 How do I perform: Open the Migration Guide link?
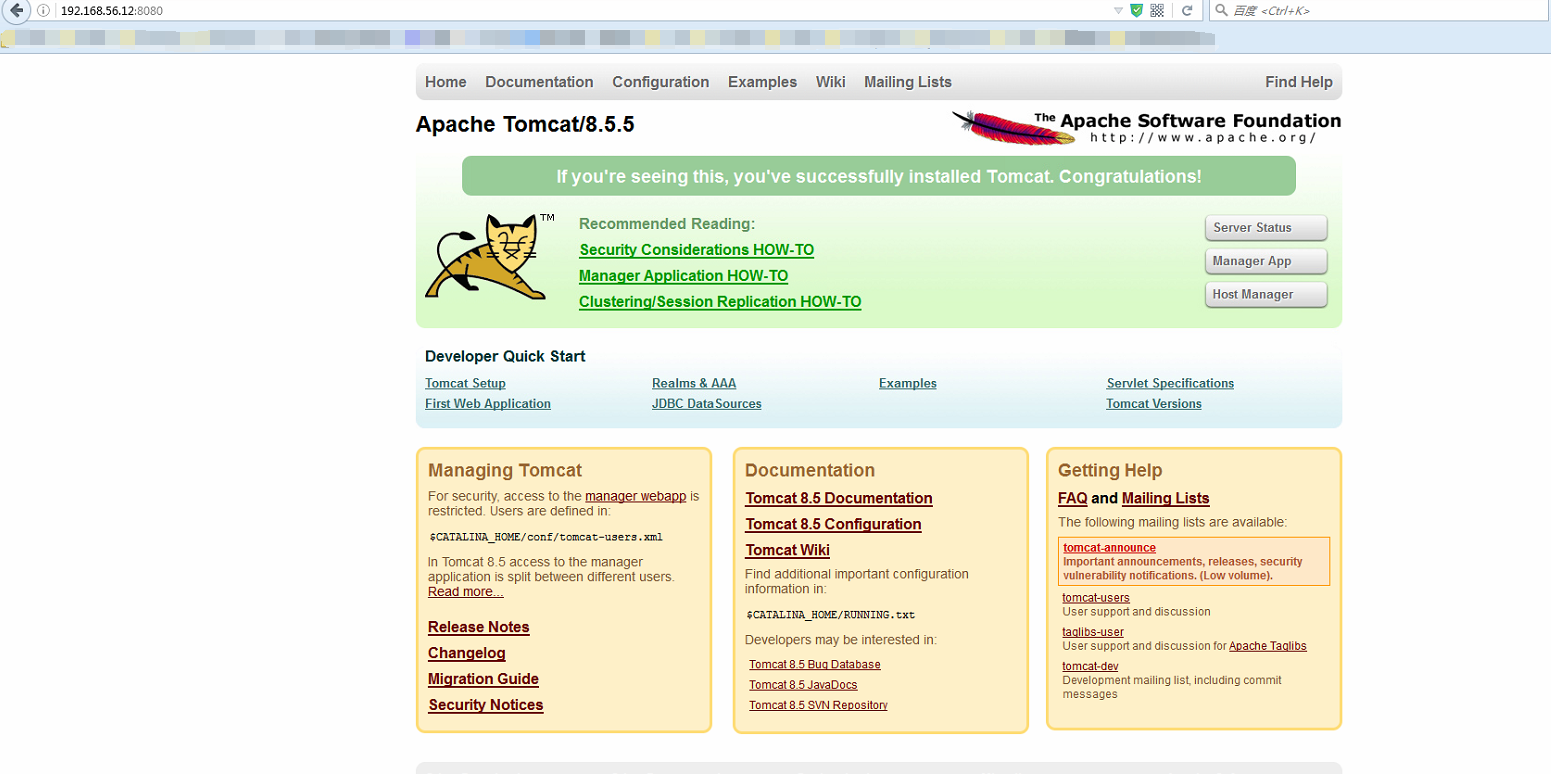484,679
